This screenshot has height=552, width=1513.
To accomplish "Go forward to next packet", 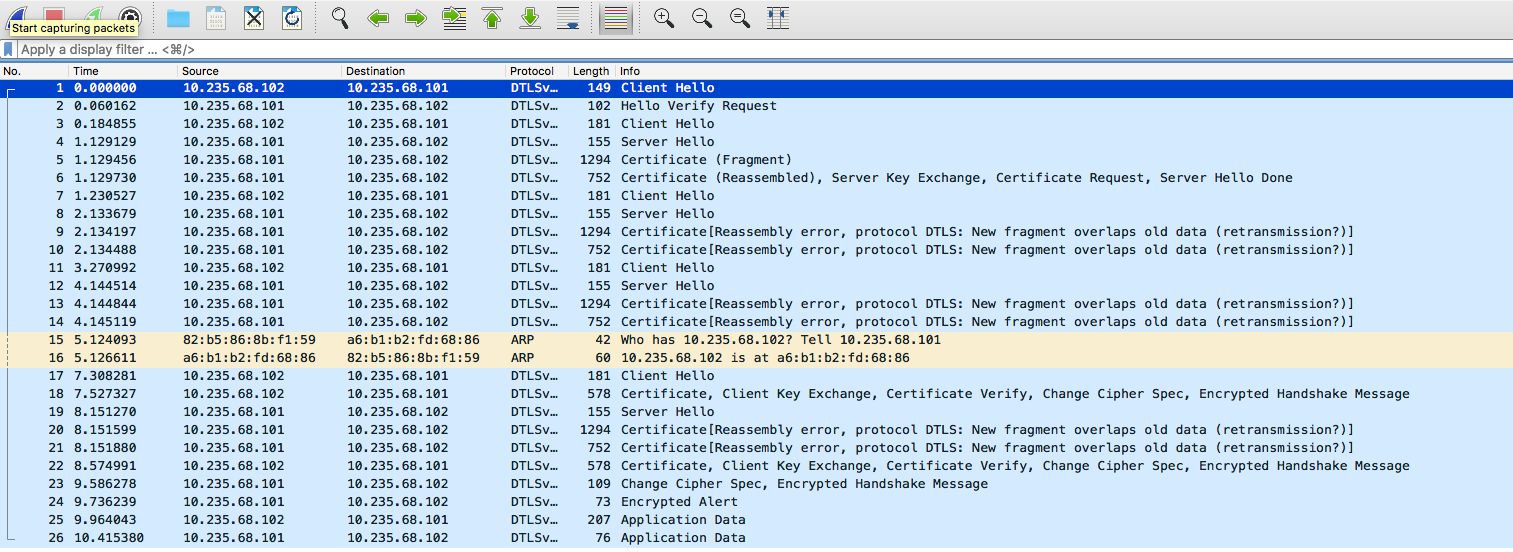I will coord(416,17).
